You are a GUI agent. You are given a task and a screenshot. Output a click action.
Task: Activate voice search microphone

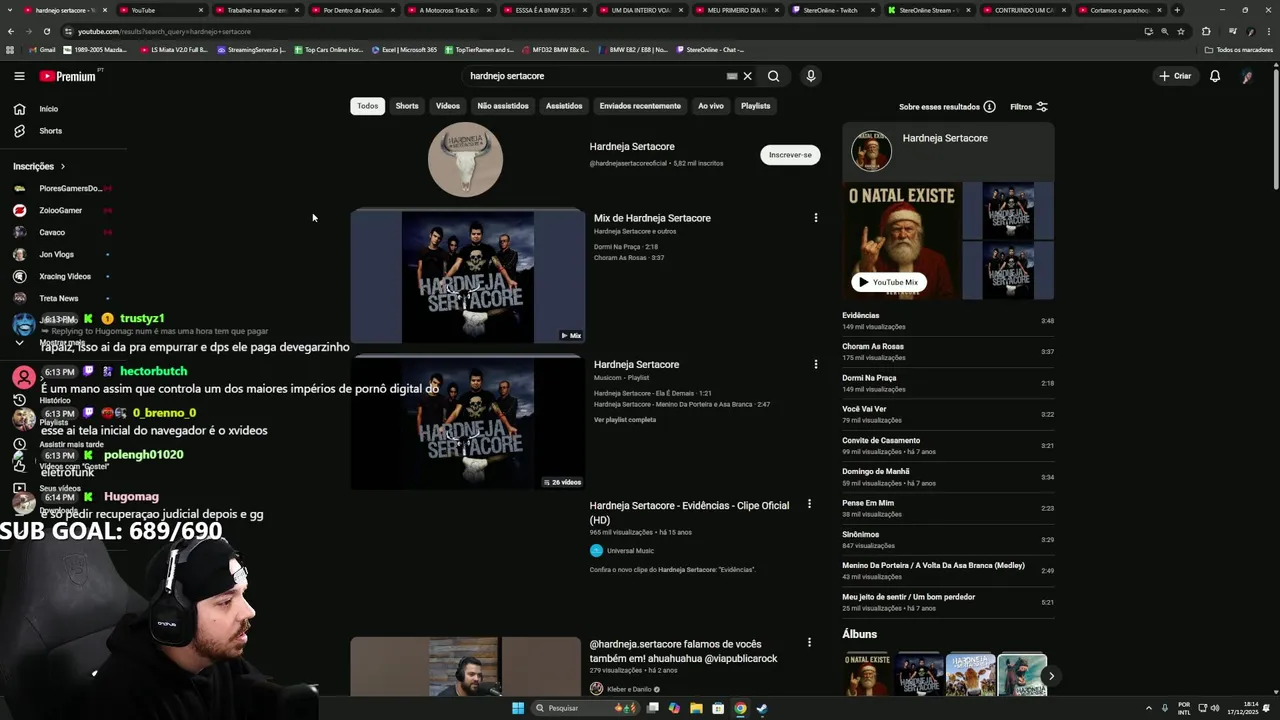[x=811, y=76]
